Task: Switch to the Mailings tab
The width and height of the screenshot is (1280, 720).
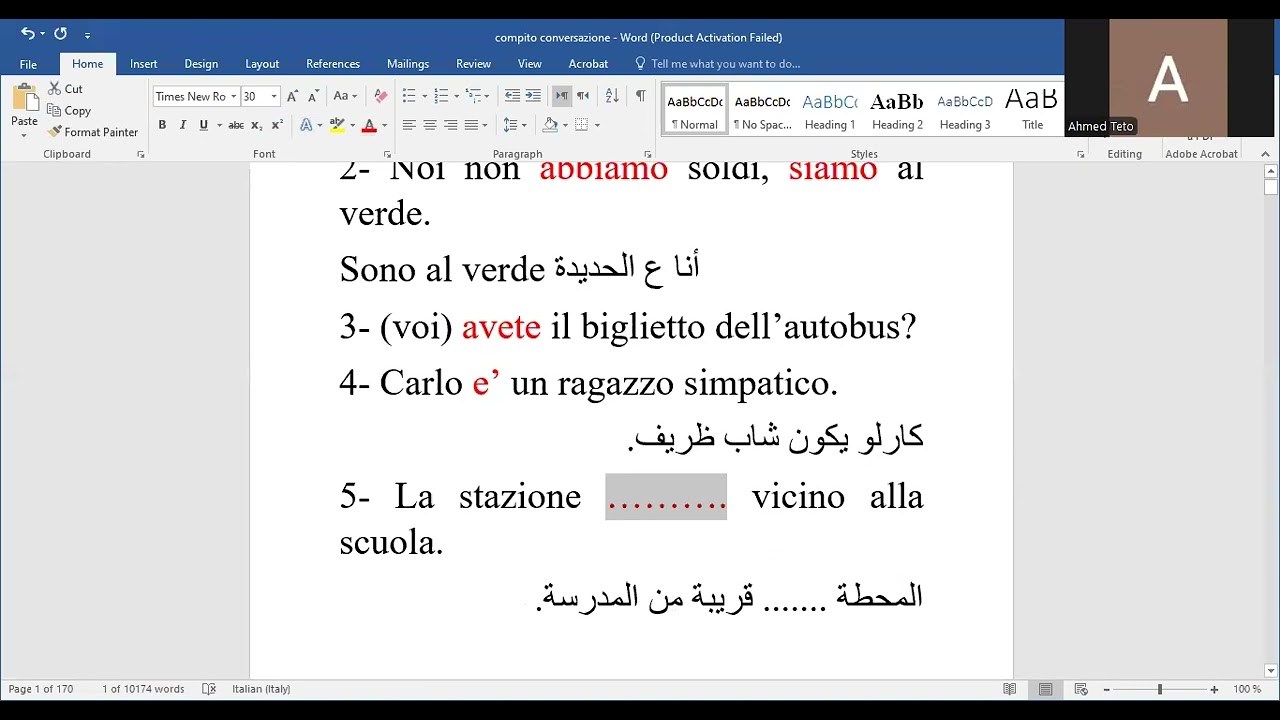Action: (408, 64)
